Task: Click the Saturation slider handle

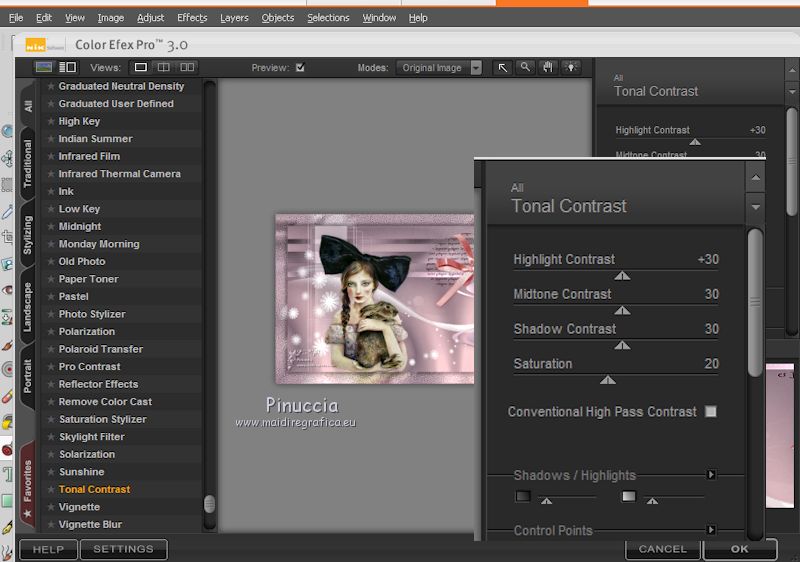Action: click(608, 380)
